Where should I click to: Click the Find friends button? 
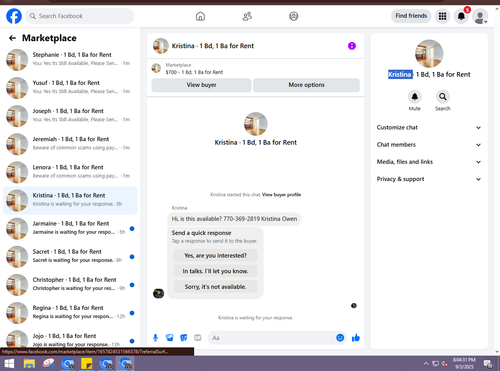click(411, 16)
